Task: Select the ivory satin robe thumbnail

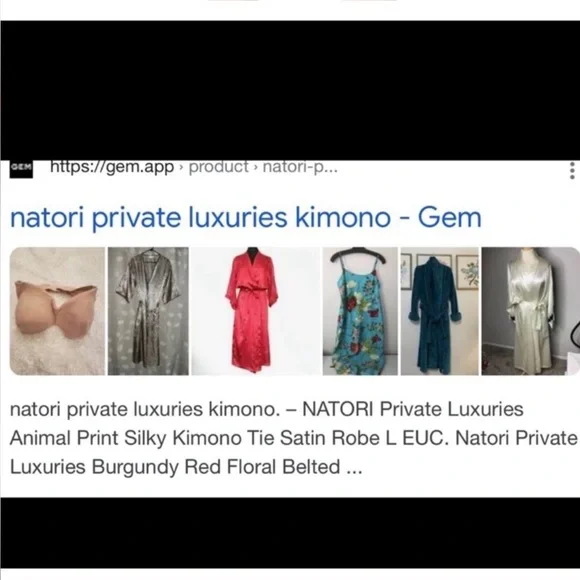Action: [x=530, y=311]
